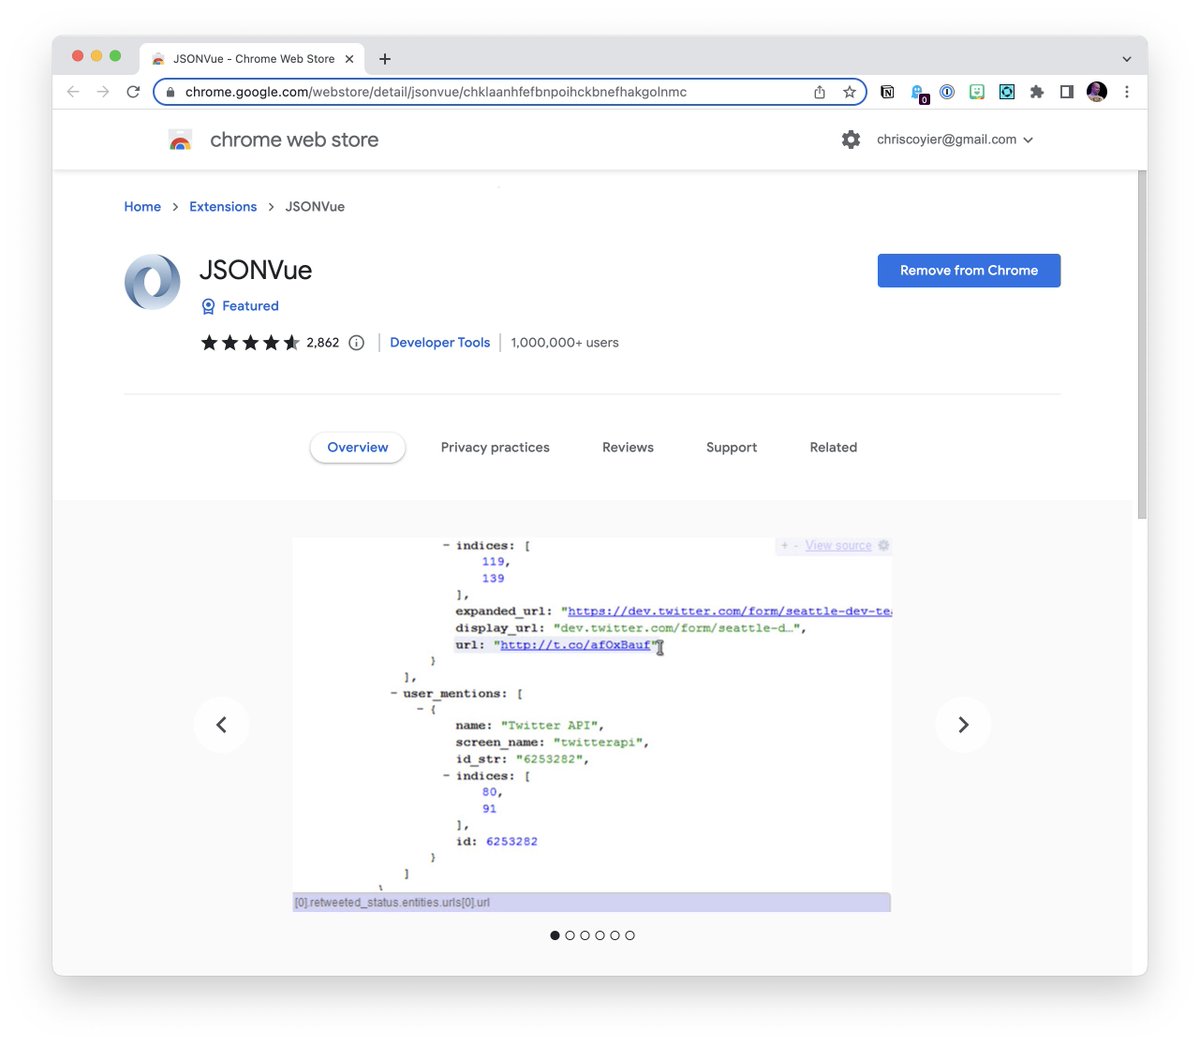Open the tab search chevron in title bar
Image resolution: width=1200 pixels, height=1045 pixels.
(1127, 59)
